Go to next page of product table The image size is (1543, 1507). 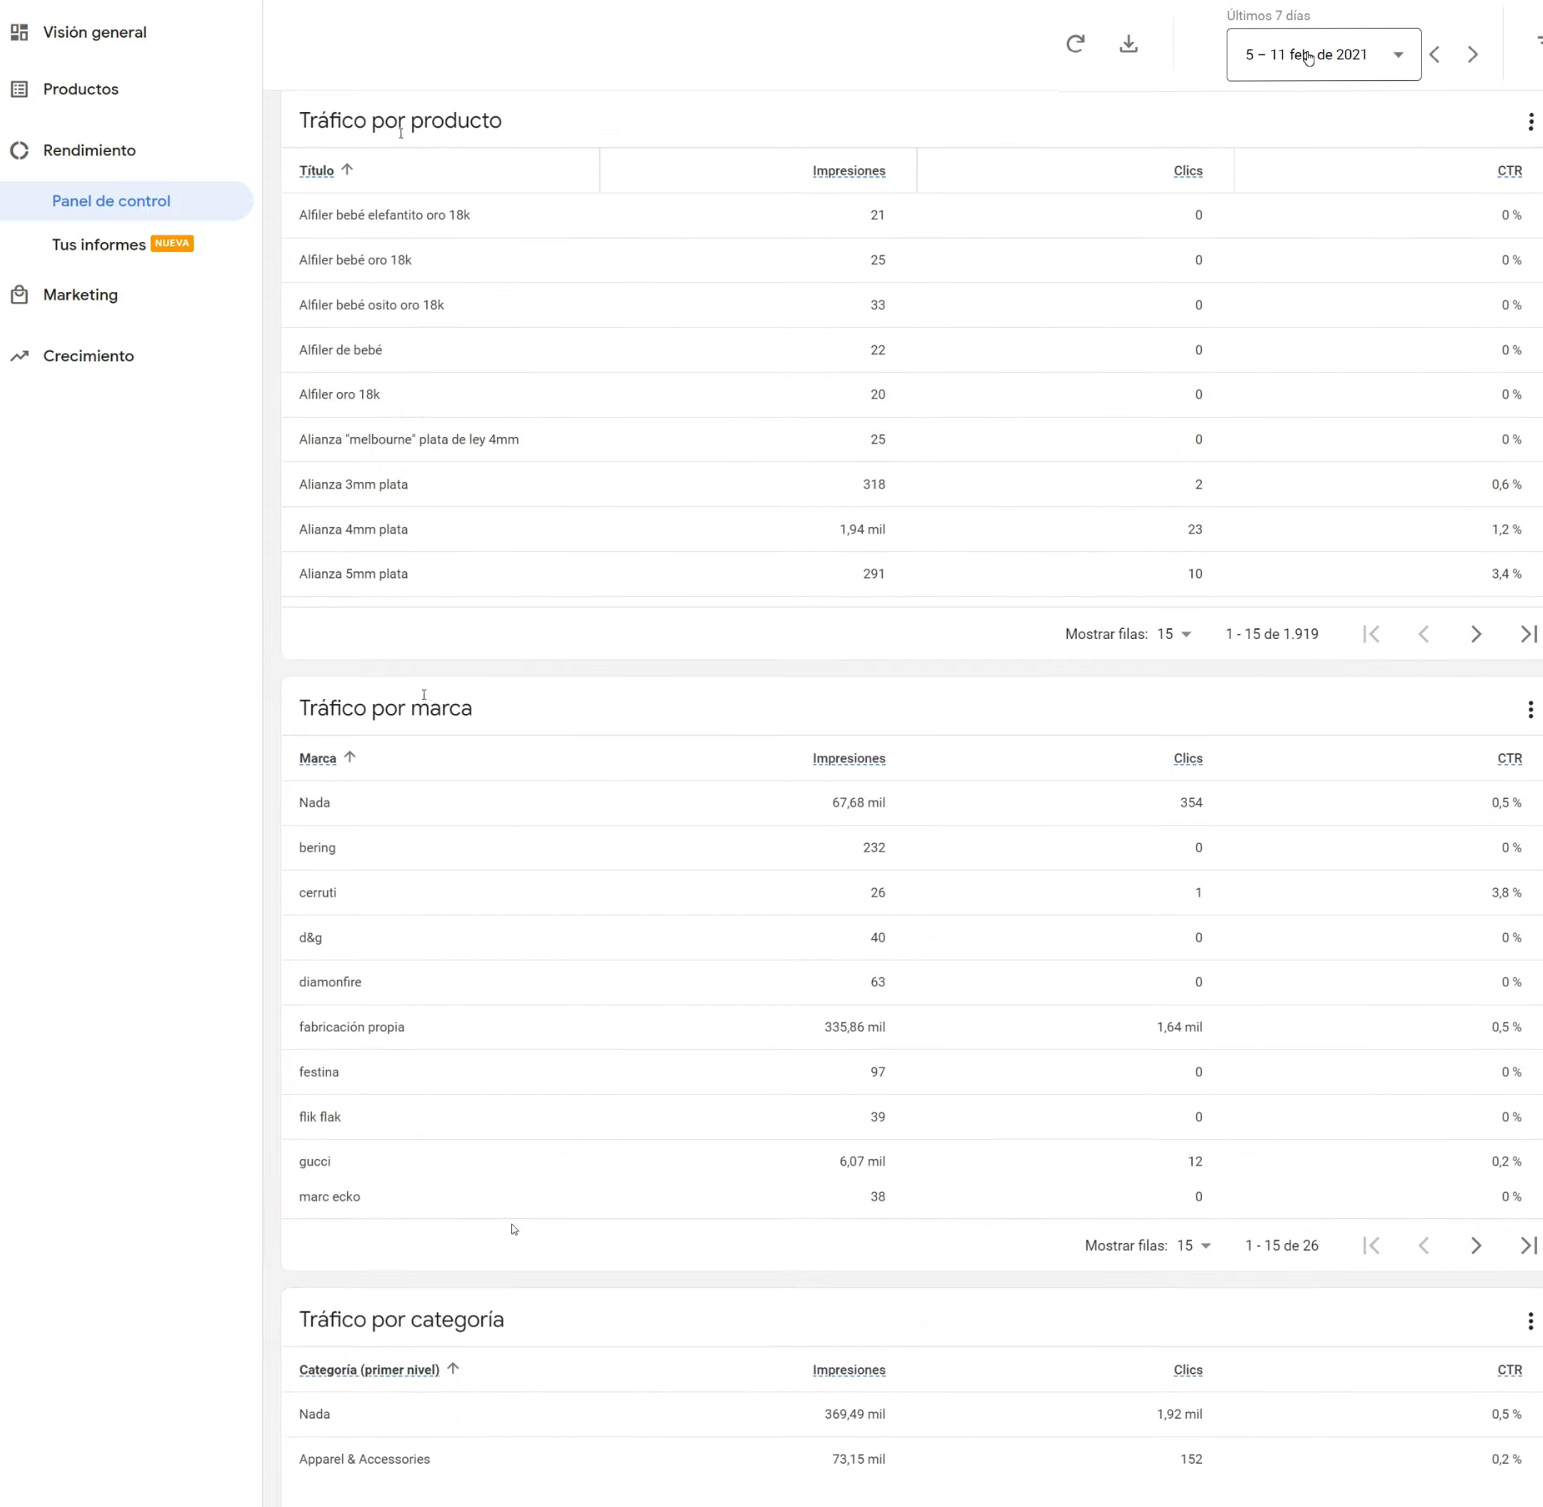[x=1475, y=634]
